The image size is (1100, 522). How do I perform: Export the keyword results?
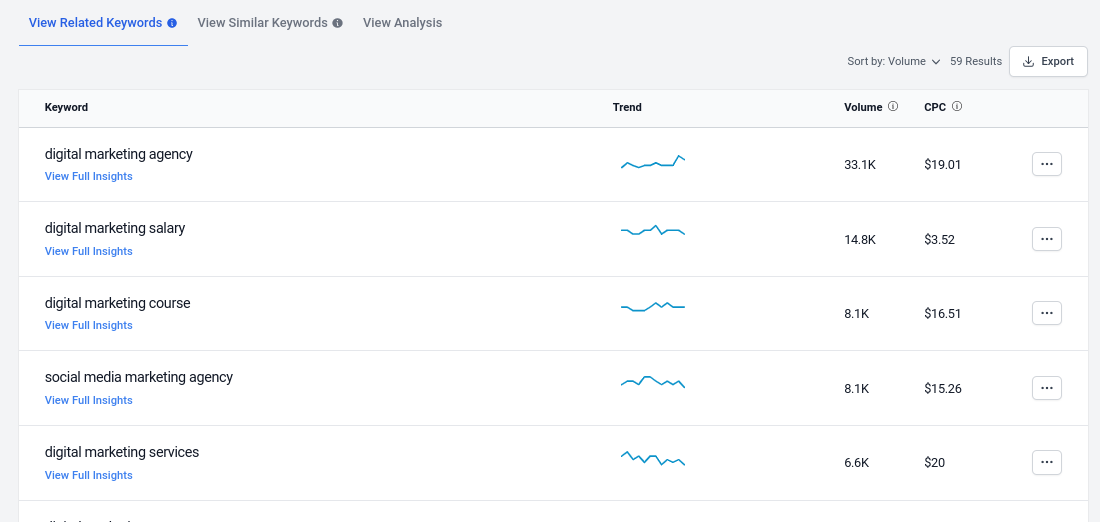(1048, 62)
